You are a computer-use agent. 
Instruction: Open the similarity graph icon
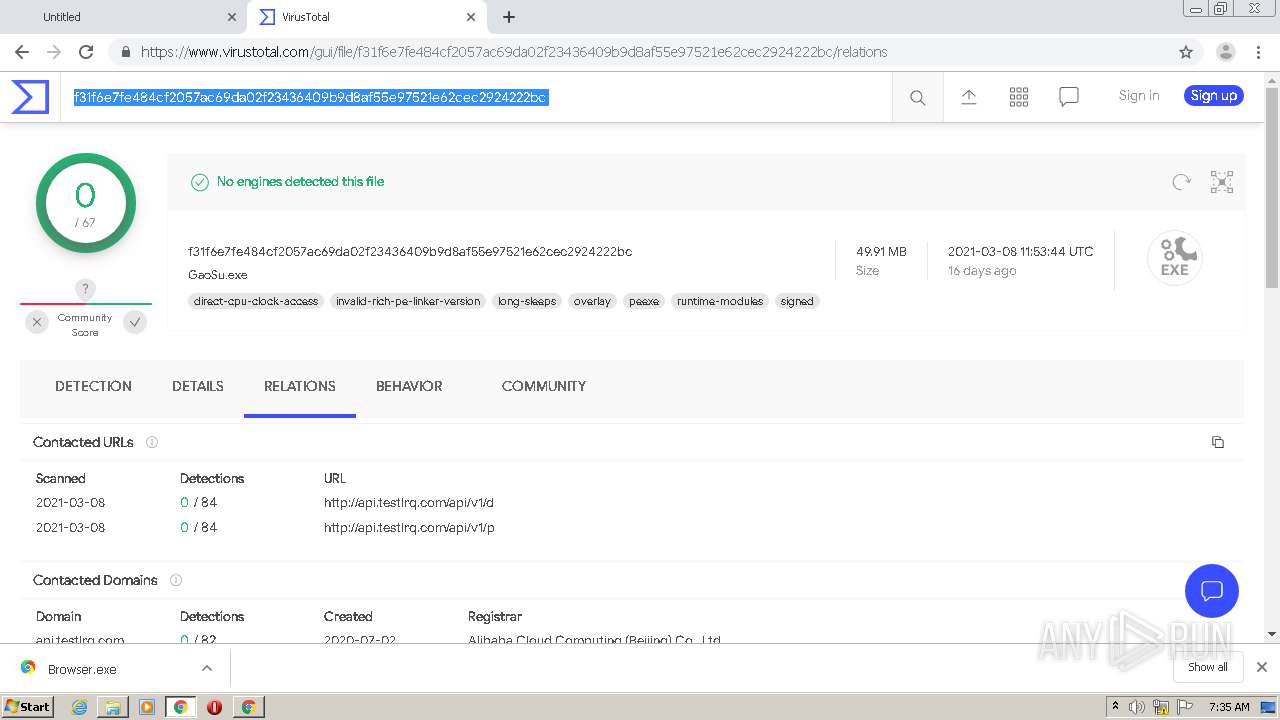1222,182
